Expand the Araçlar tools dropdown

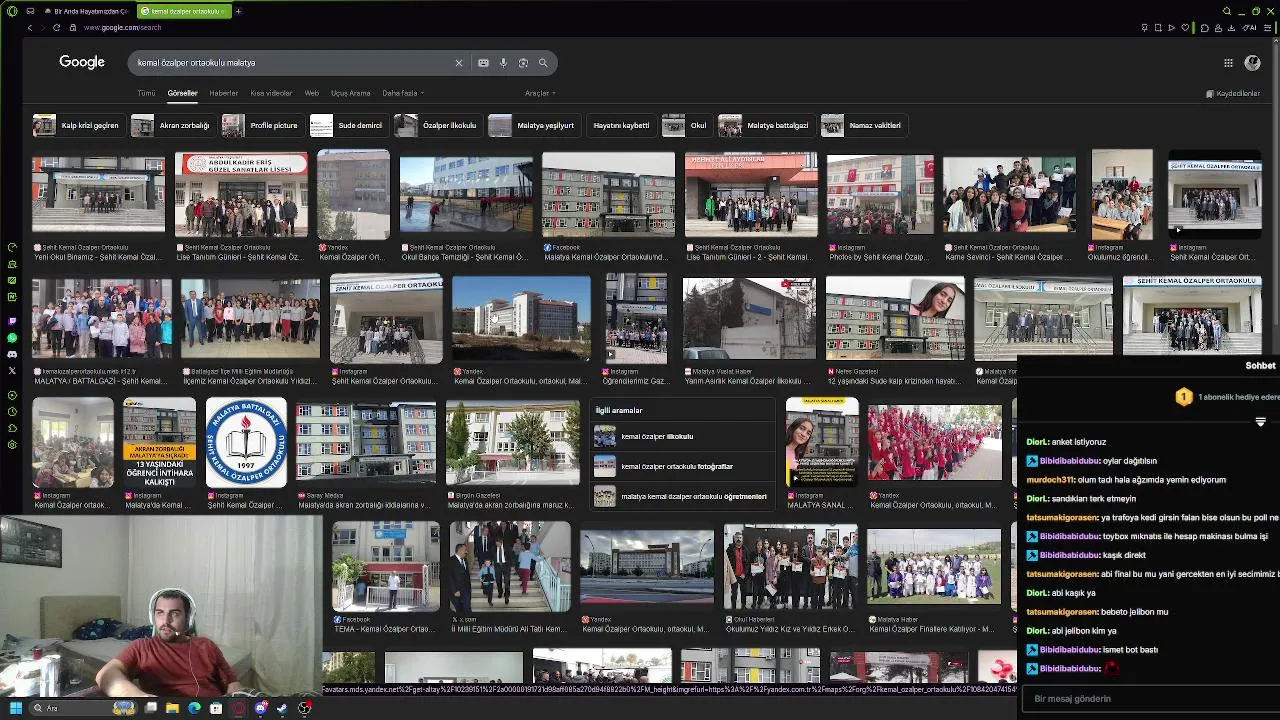tap(540, 93)
